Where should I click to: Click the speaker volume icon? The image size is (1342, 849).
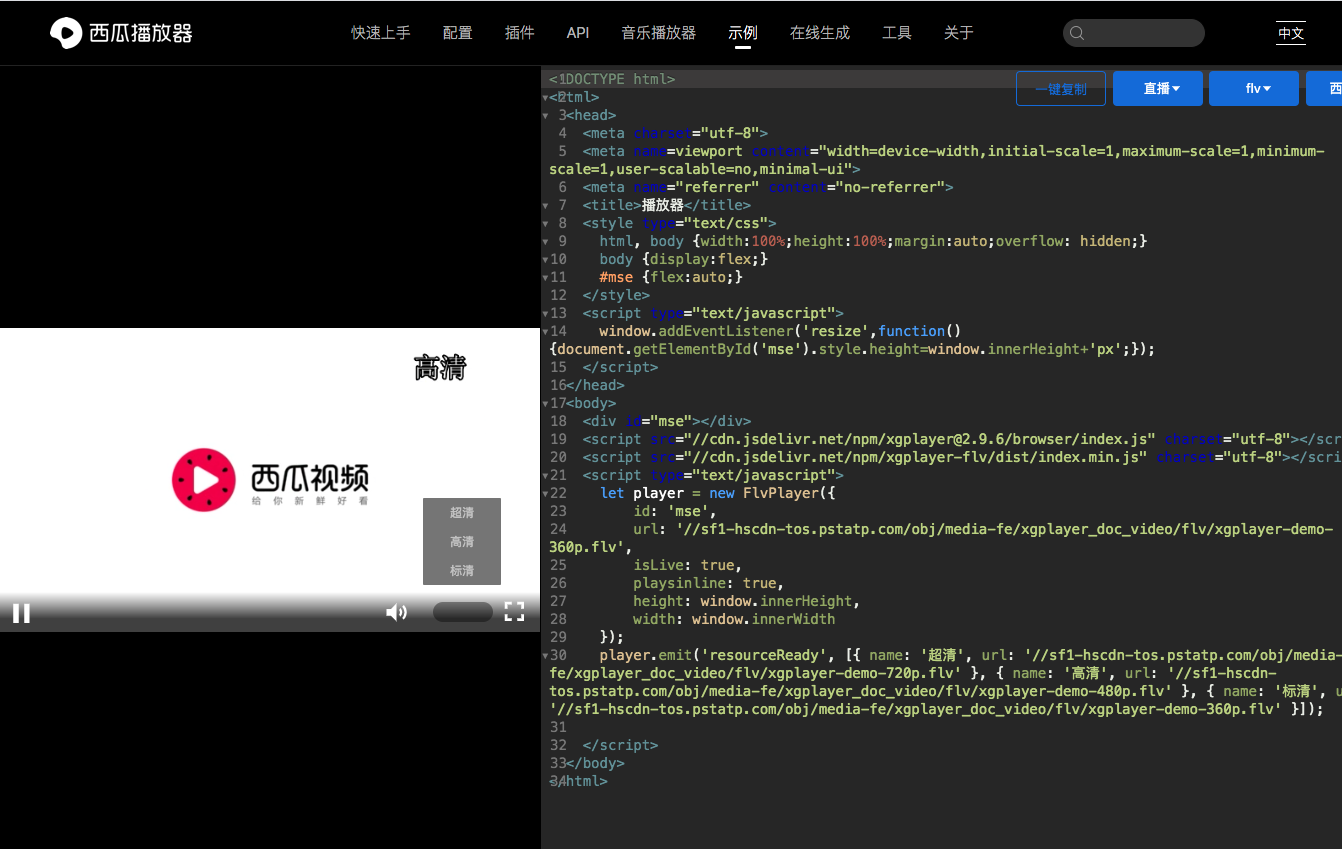(396, 611)
